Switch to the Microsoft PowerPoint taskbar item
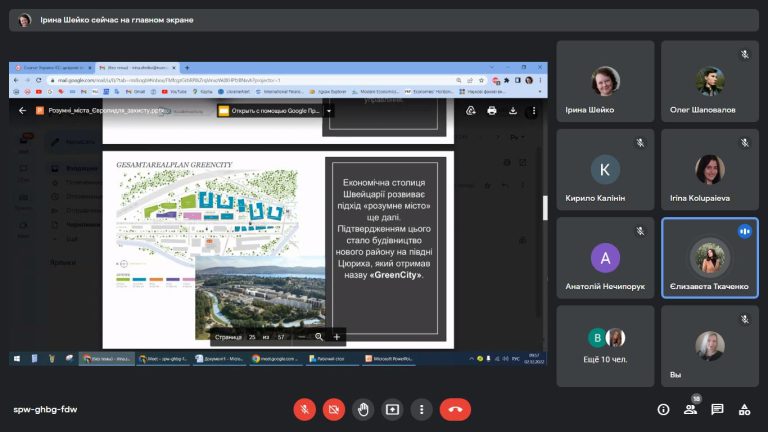Screen dimensions: 768x432 coord(389,359)
